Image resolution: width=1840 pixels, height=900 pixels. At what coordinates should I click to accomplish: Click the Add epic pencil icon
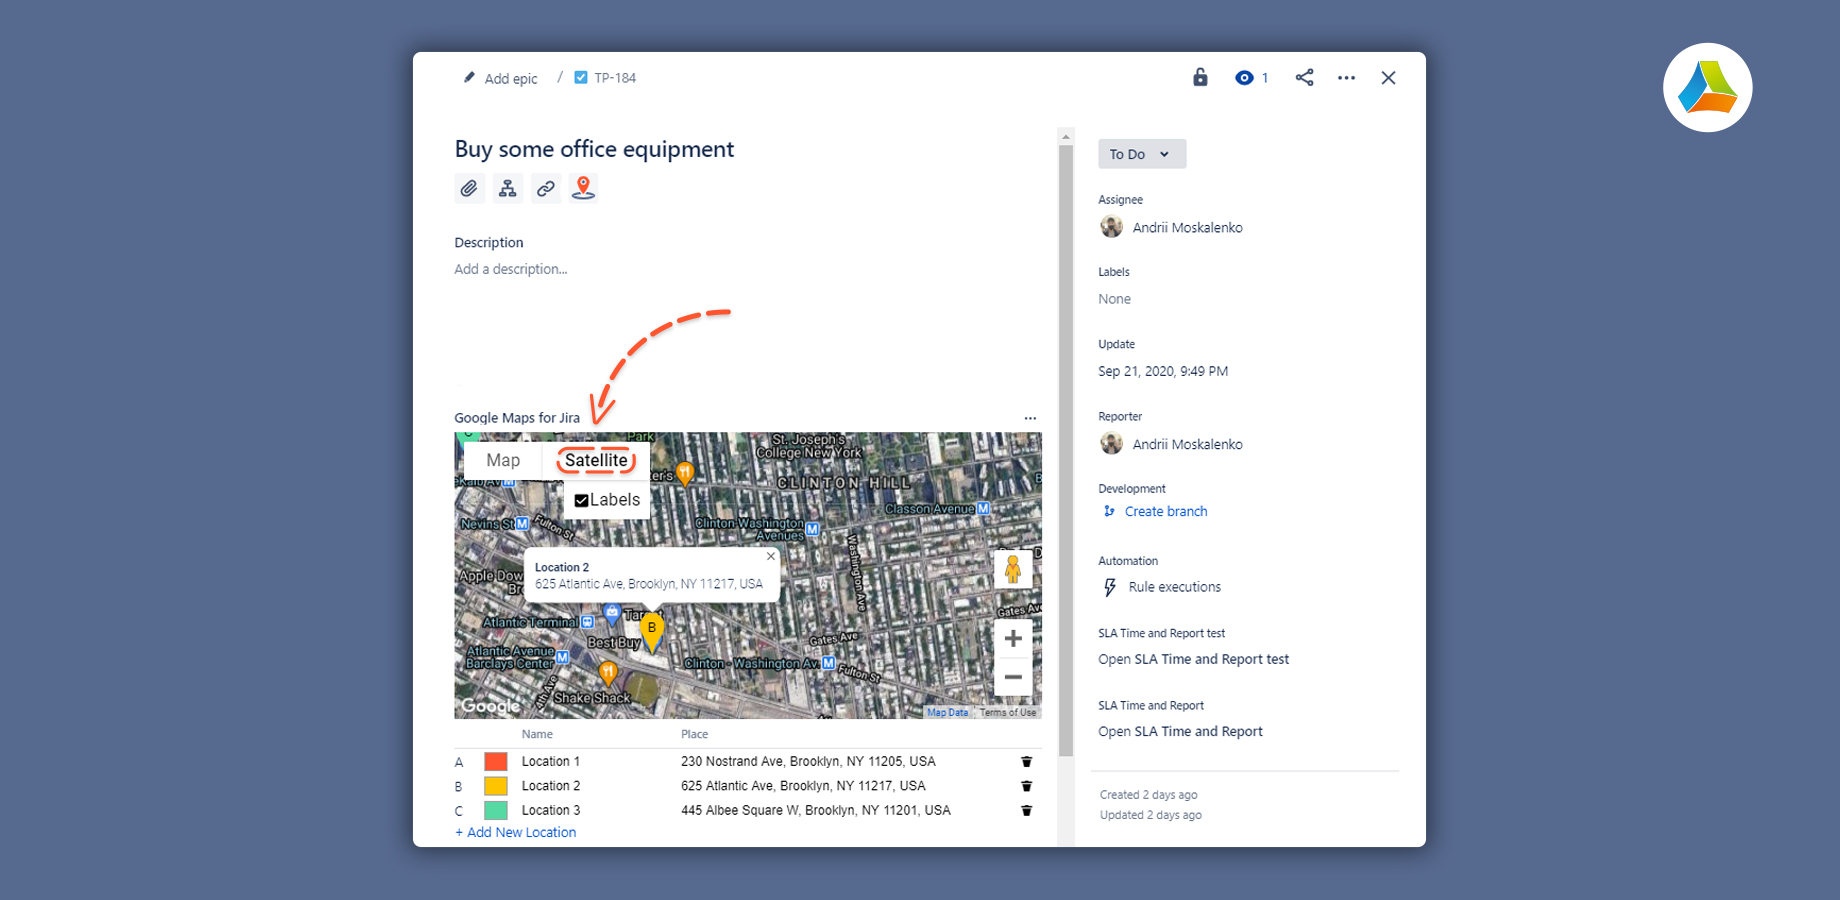469,78
